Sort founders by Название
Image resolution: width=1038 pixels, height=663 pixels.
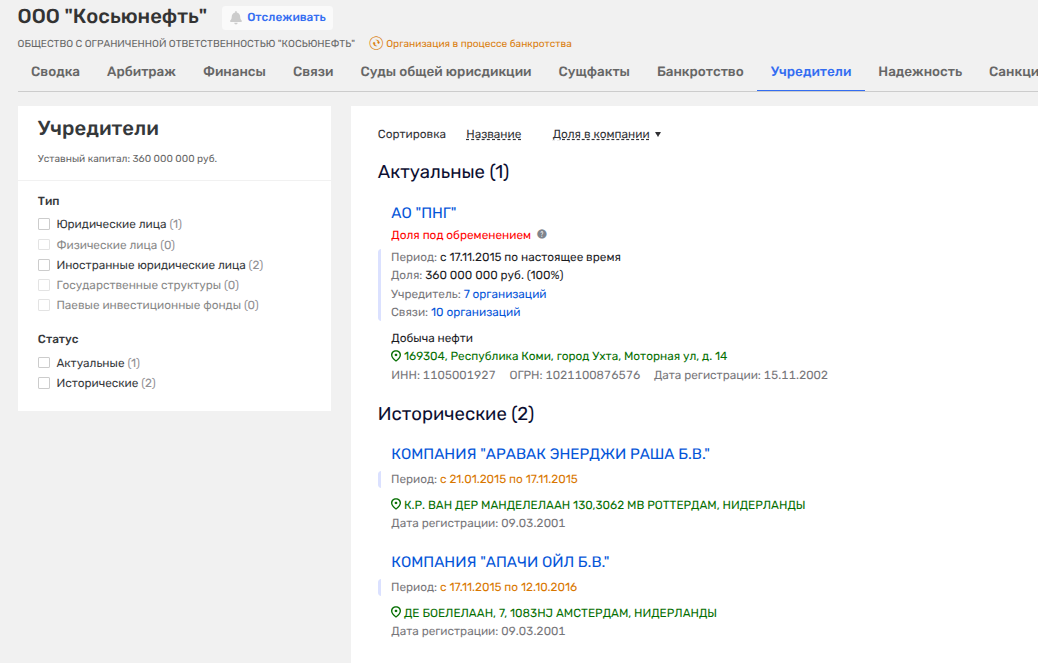pyautogui.click(x=493, y=134)
